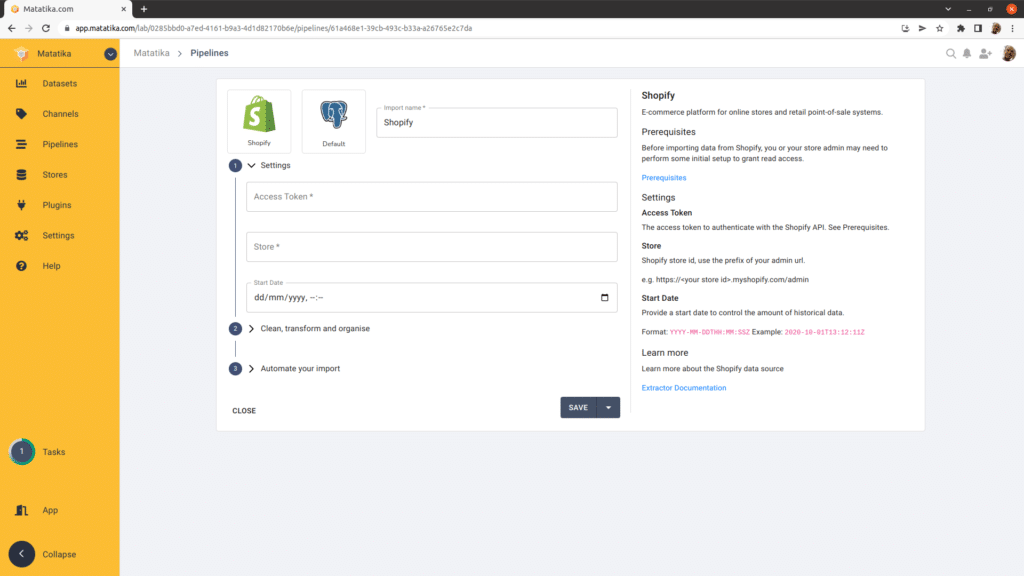Open the calendar picker in Start Date
Viewport: 1024px width, 576px height.
pyautogui.click(x=604, y=298)
